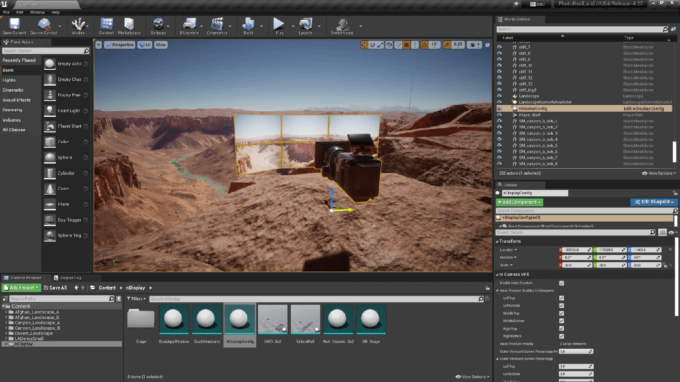Image resolution: width=680 pixels, height=382 pixels.
Task: Click the Edit Blueprint button
Action: [x=654, y=202]
